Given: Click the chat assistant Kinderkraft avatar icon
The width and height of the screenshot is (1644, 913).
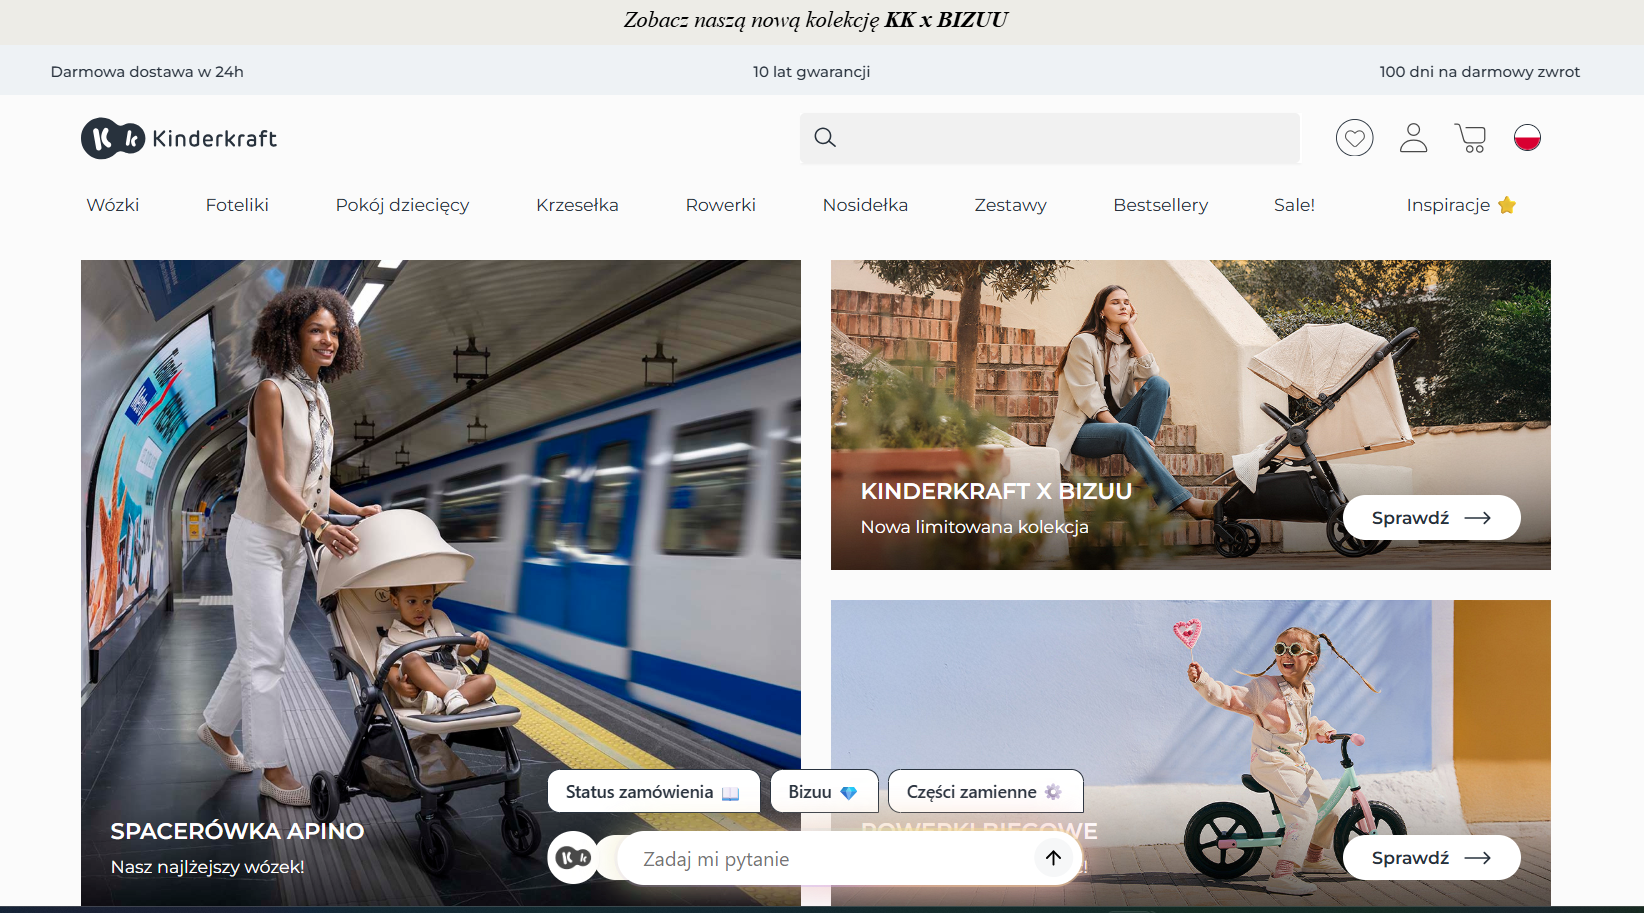Looking at the screenshot, I should click(573, 858).
